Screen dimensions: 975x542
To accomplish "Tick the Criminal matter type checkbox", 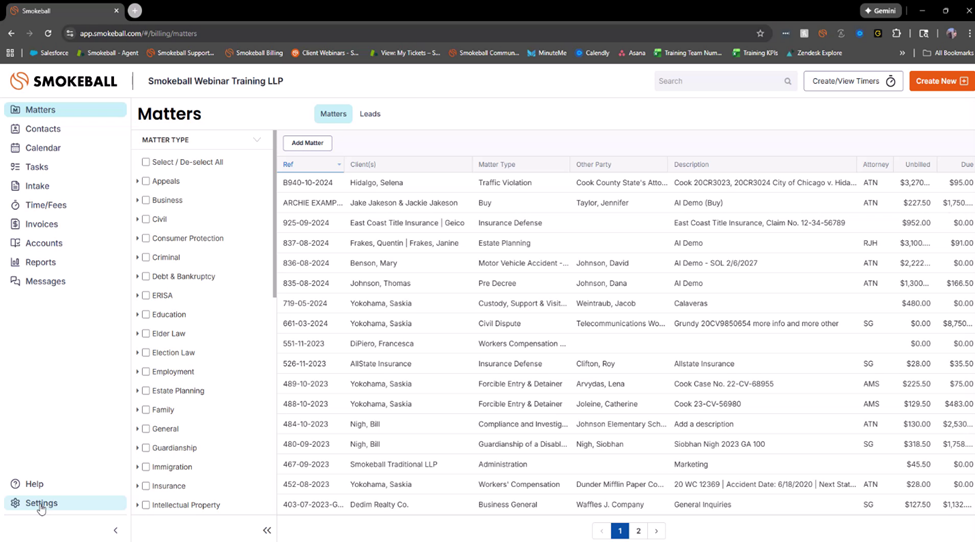I will coord(146,257).
